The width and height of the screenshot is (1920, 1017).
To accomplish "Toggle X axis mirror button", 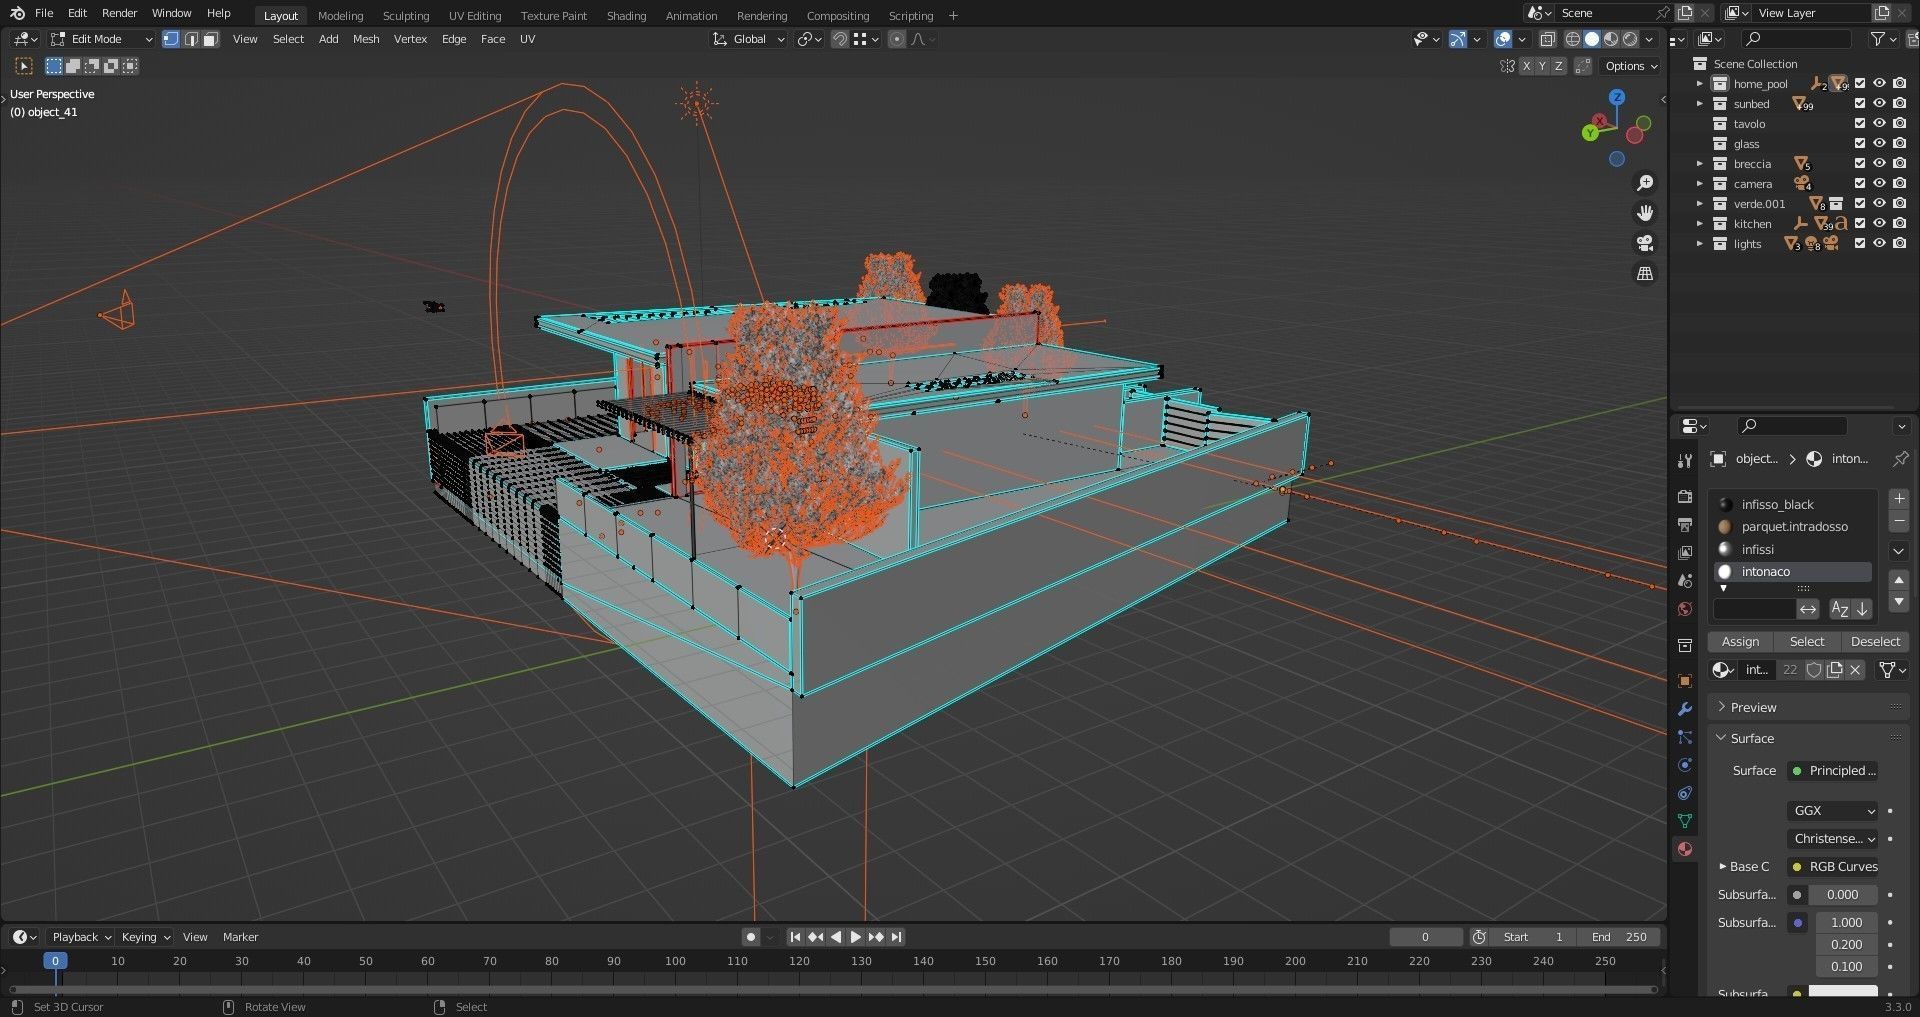I will tap(1526, 66).
